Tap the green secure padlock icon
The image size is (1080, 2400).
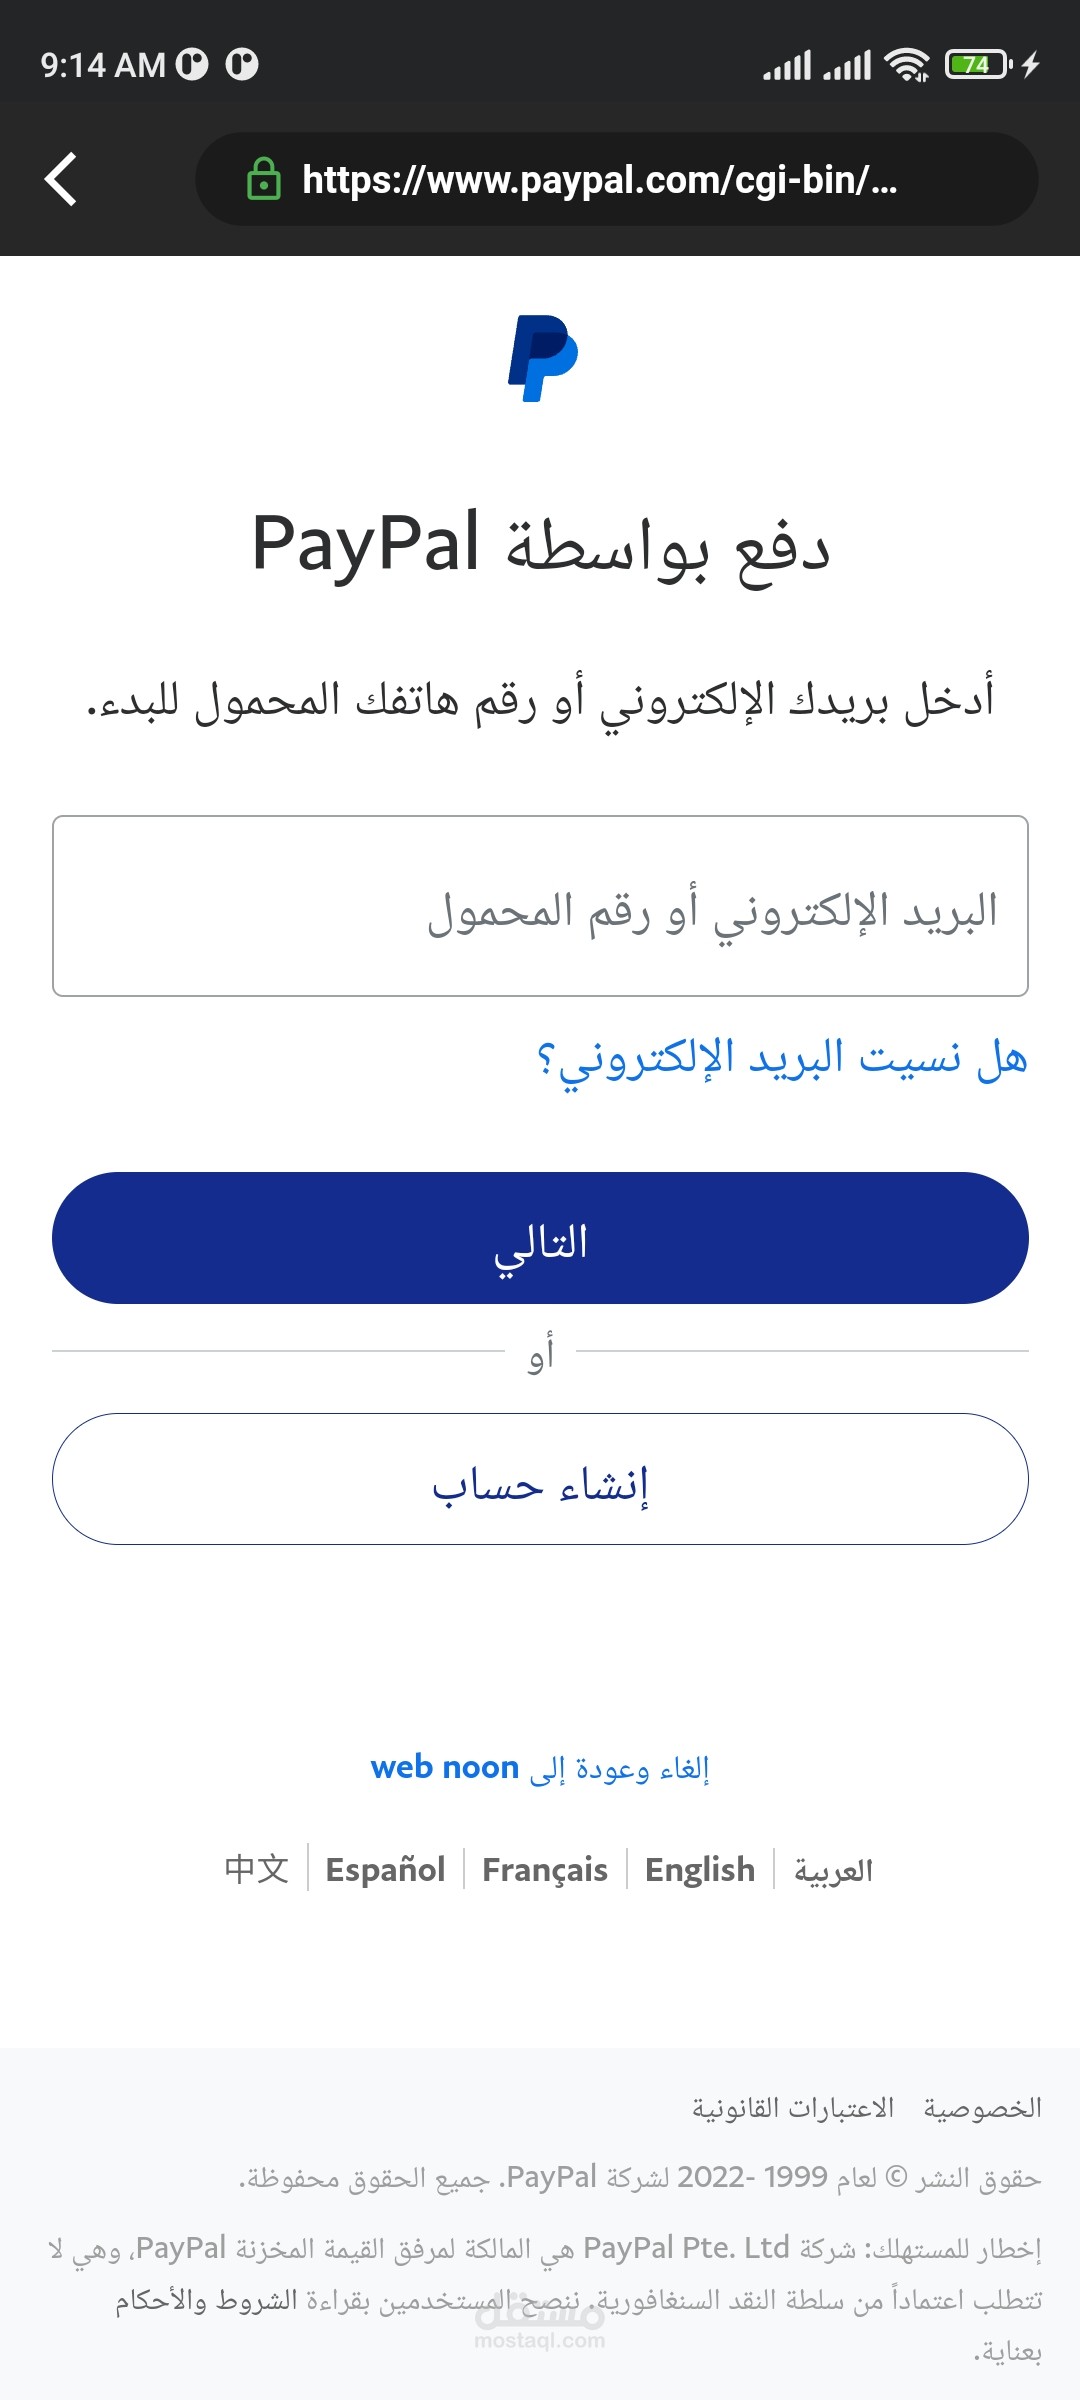point(263,179)
